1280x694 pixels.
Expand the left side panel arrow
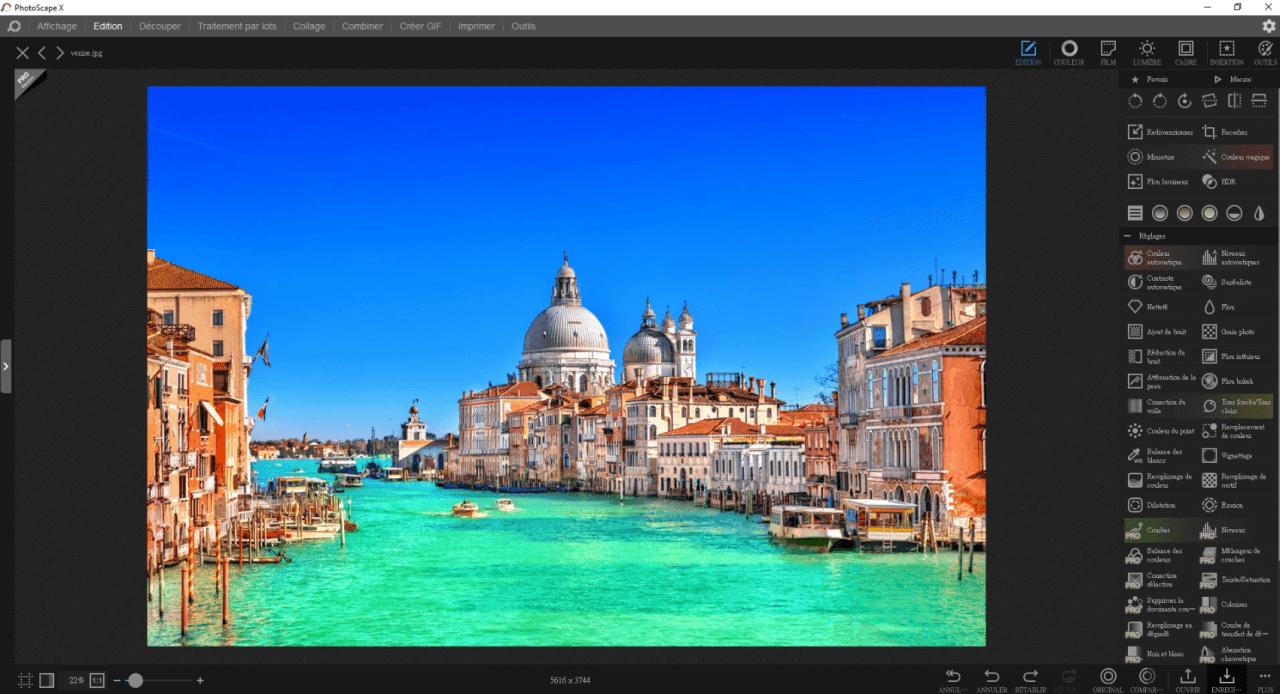[x=5, y=366]
